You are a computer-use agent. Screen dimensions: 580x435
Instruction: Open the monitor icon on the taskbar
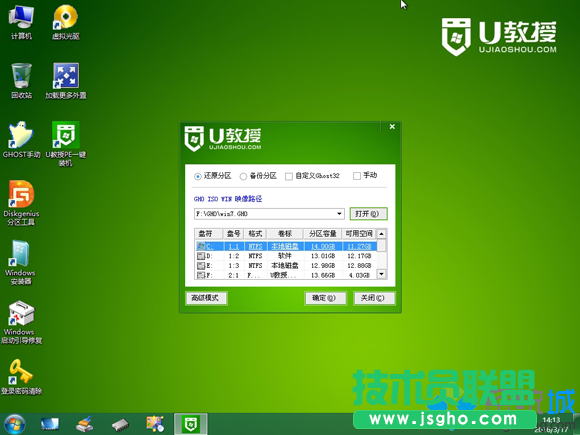tap(50, 424)
